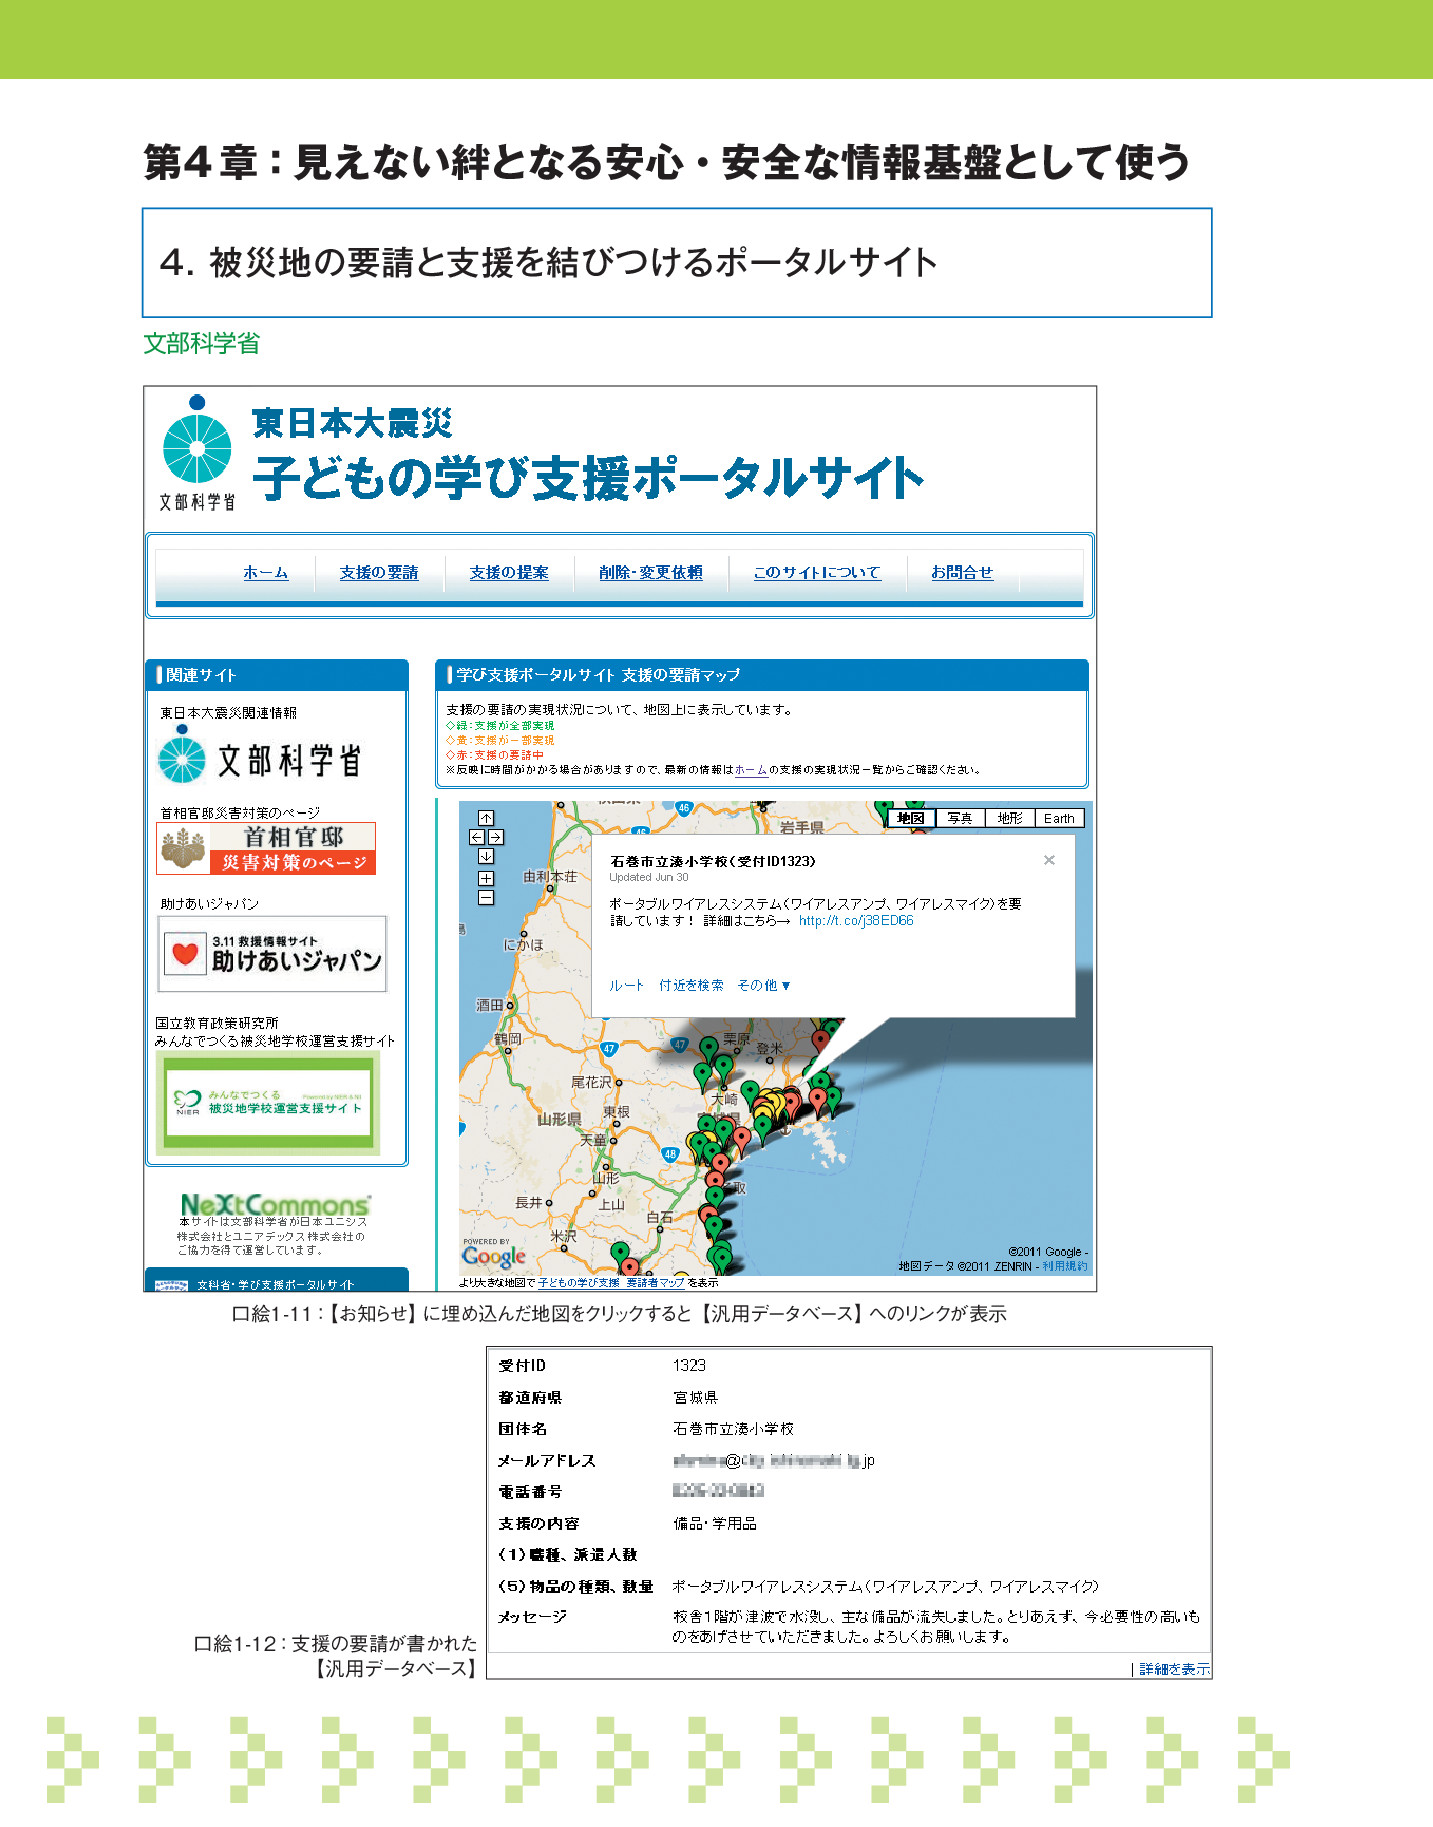Viewport: 1433px width, 1827px height.
Task: Open the 子どもの学び支援 要請者マップ link
Action: pyautogui.click(x=611, y=1282)
